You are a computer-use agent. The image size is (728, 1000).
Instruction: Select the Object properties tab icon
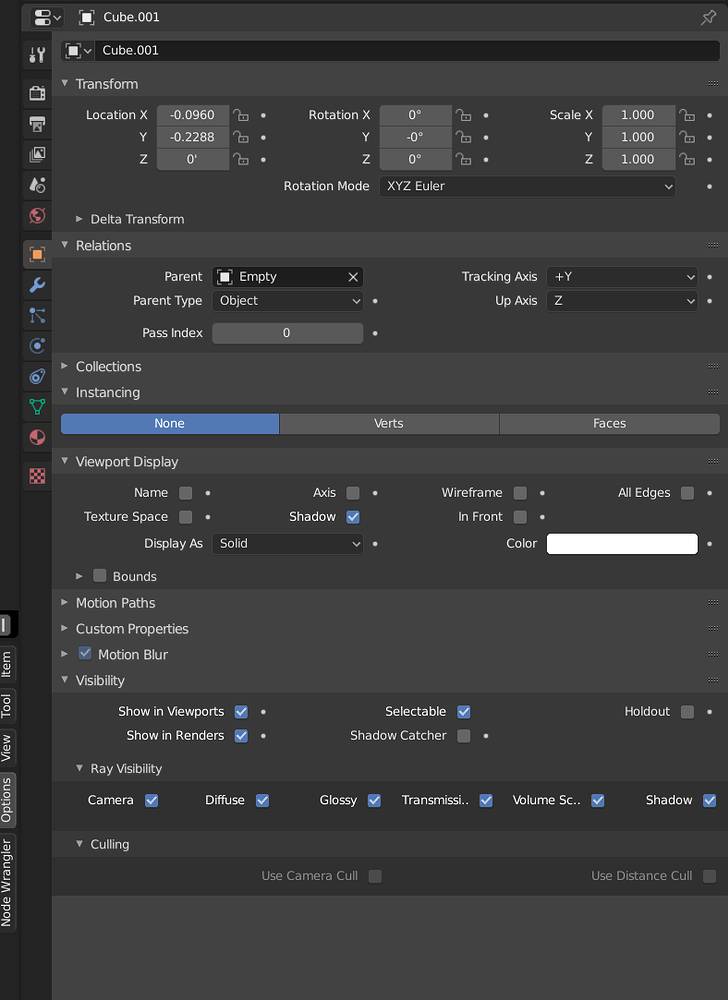pos(37,254)
